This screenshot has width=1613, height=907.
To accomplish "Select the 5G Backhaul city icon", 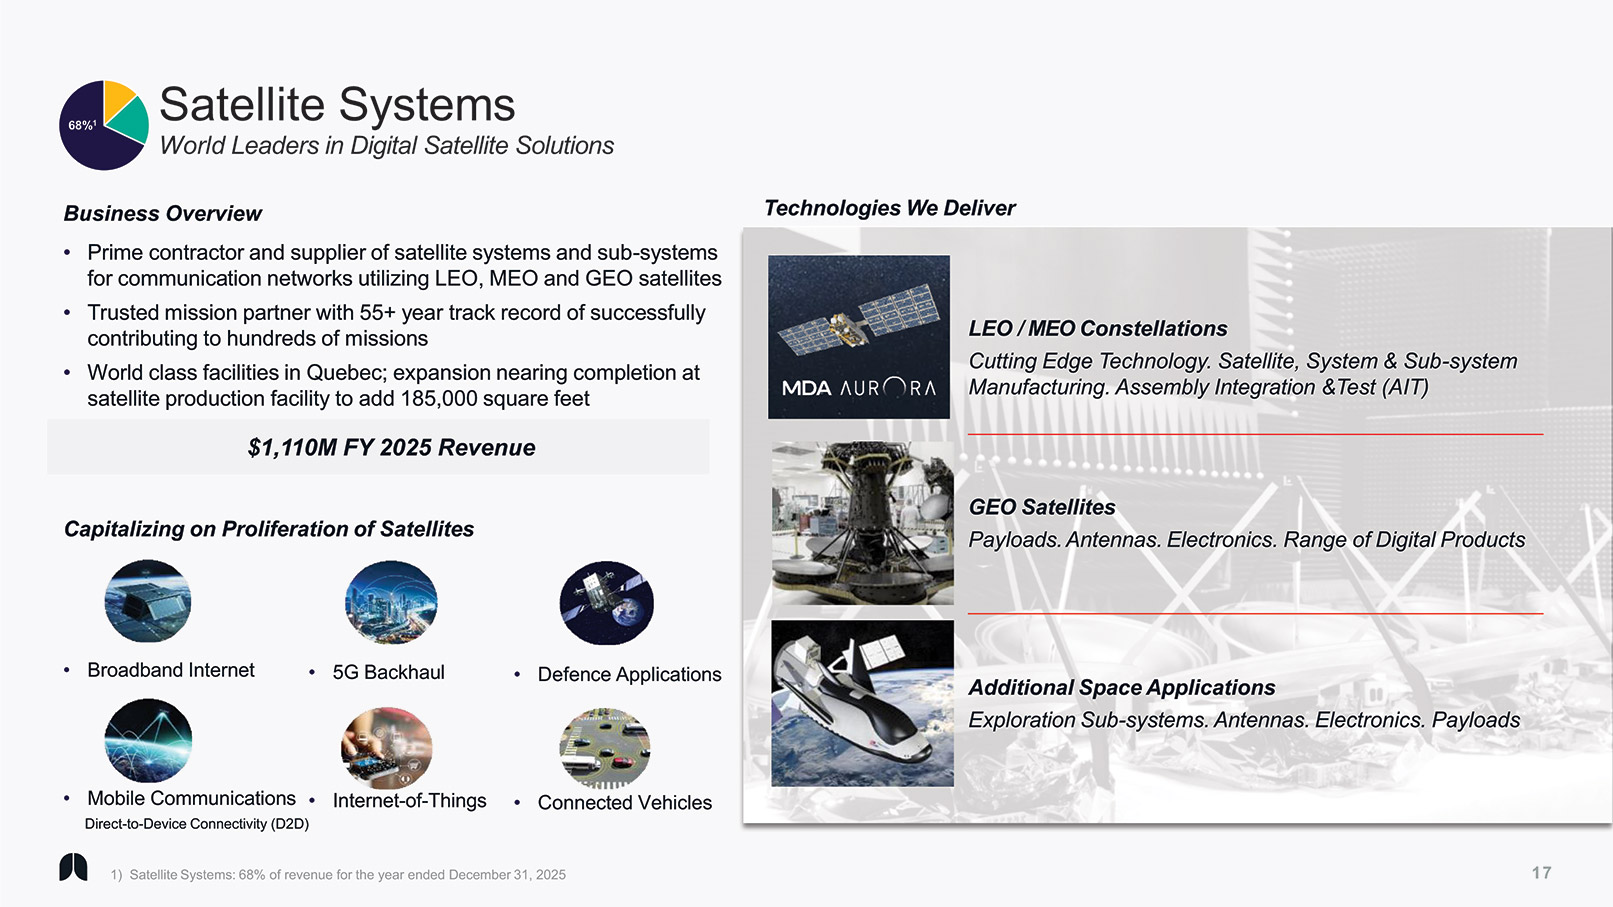I will tap(391, 602).
